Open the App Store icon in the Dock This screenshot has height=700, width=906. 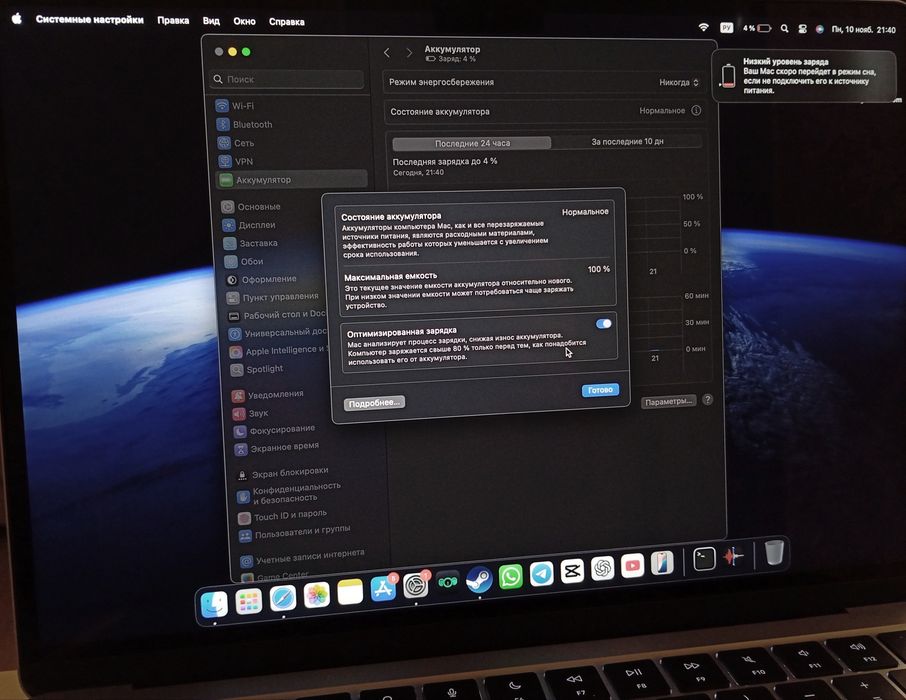click(x=383, y=588)
